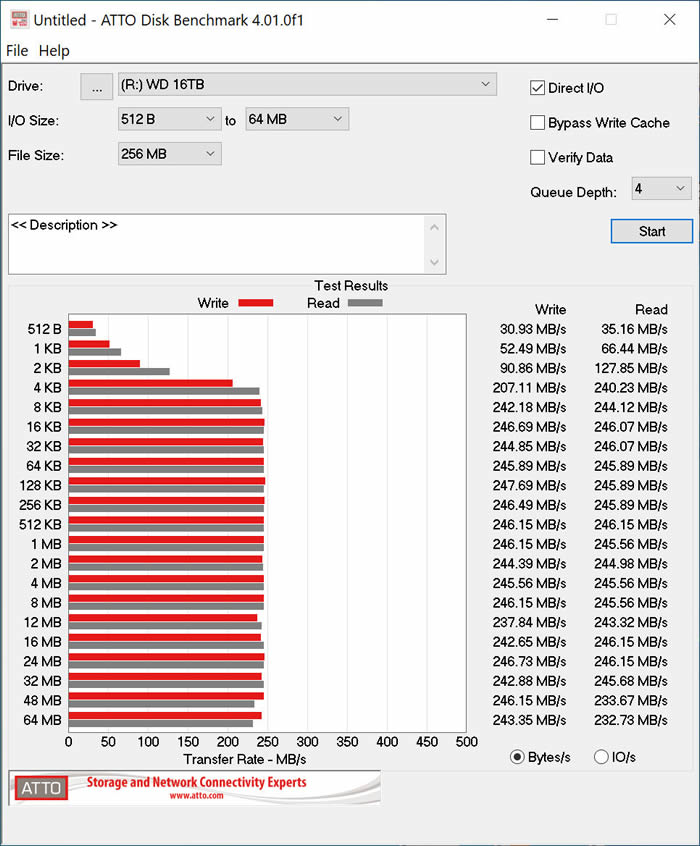This screenshot has width=700, height=846.
Task: Click the ATTO app icon in title bar
Action: tap(19, 19)
